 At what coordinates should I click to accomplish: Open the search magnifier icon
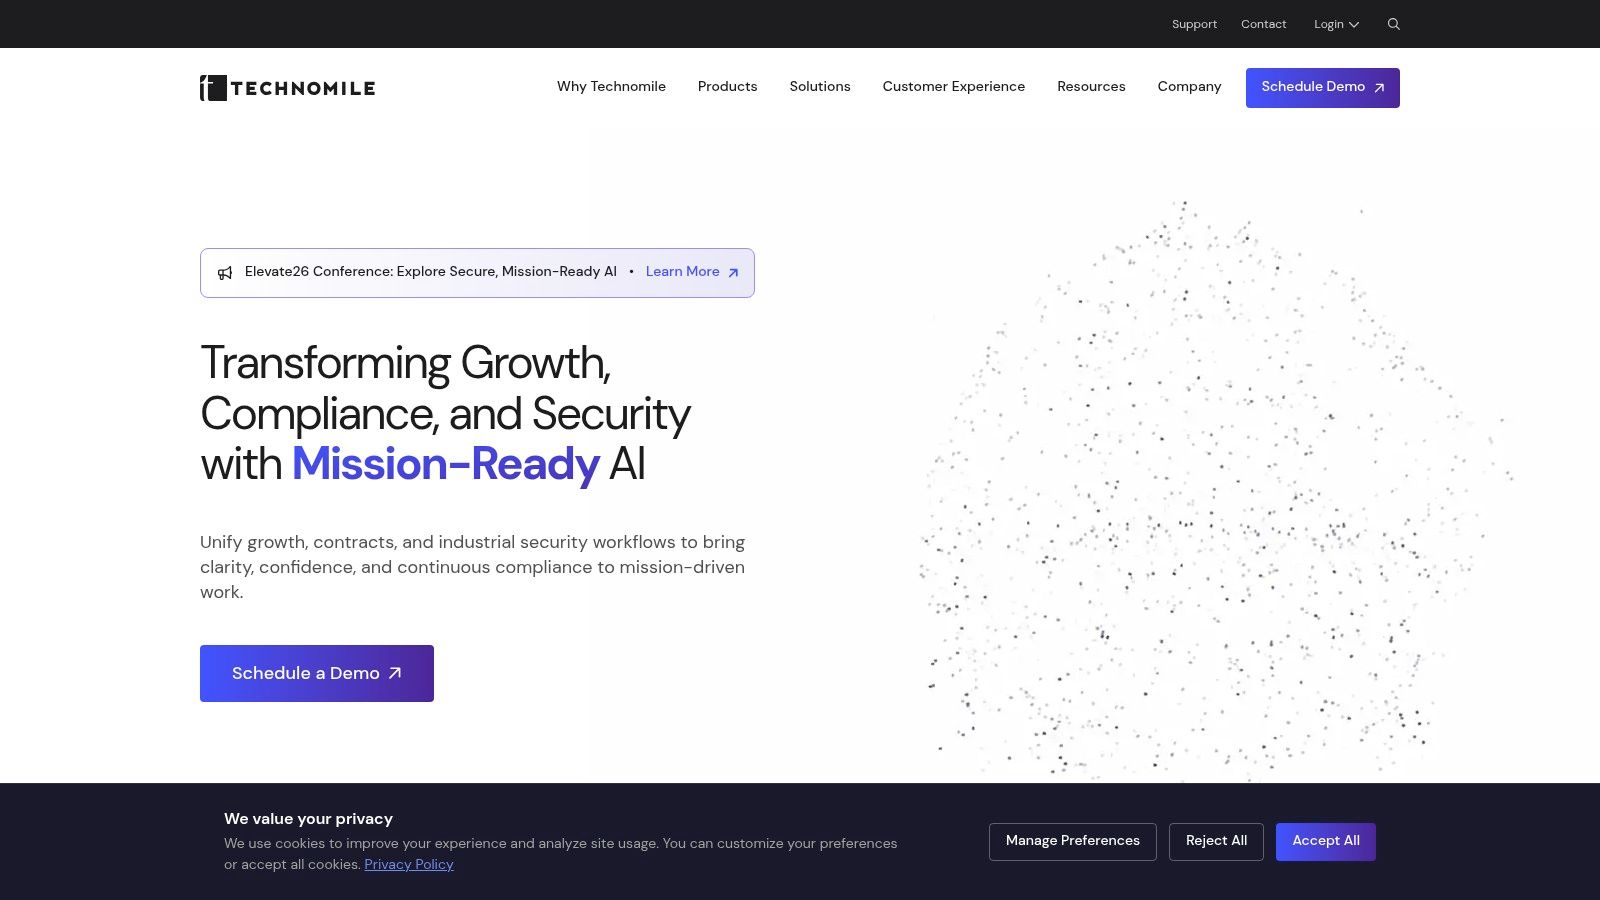pyautogui.click(x=1394, y=24)
